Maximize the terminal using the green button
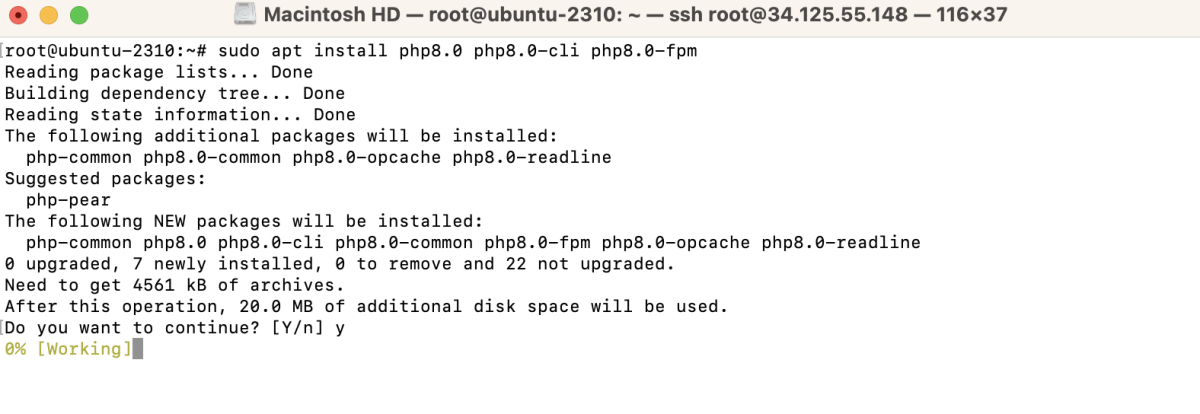 click(79, 16)
